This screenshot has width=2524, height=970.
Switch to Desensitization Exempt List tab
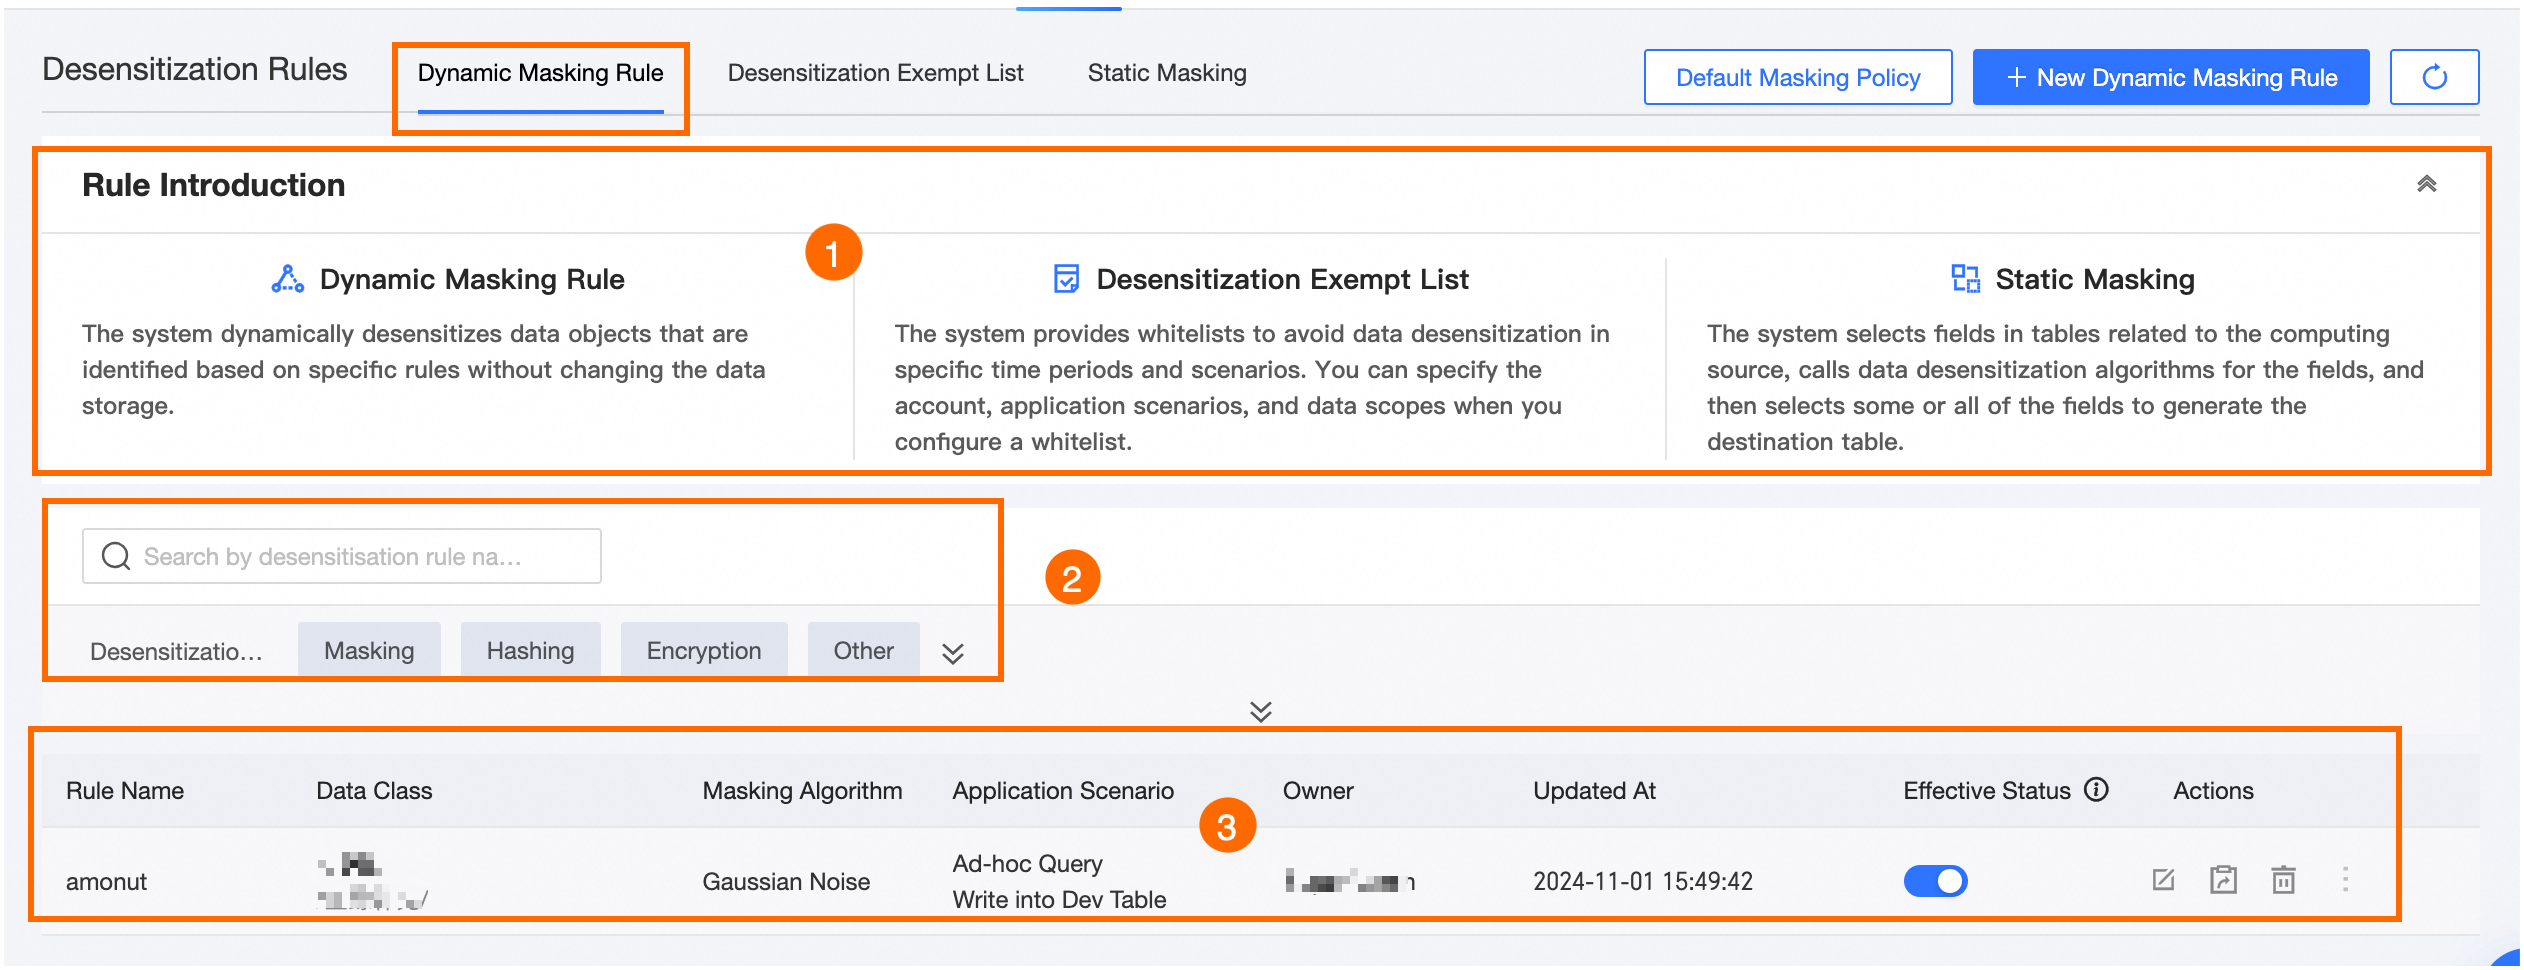coord(875,73)
